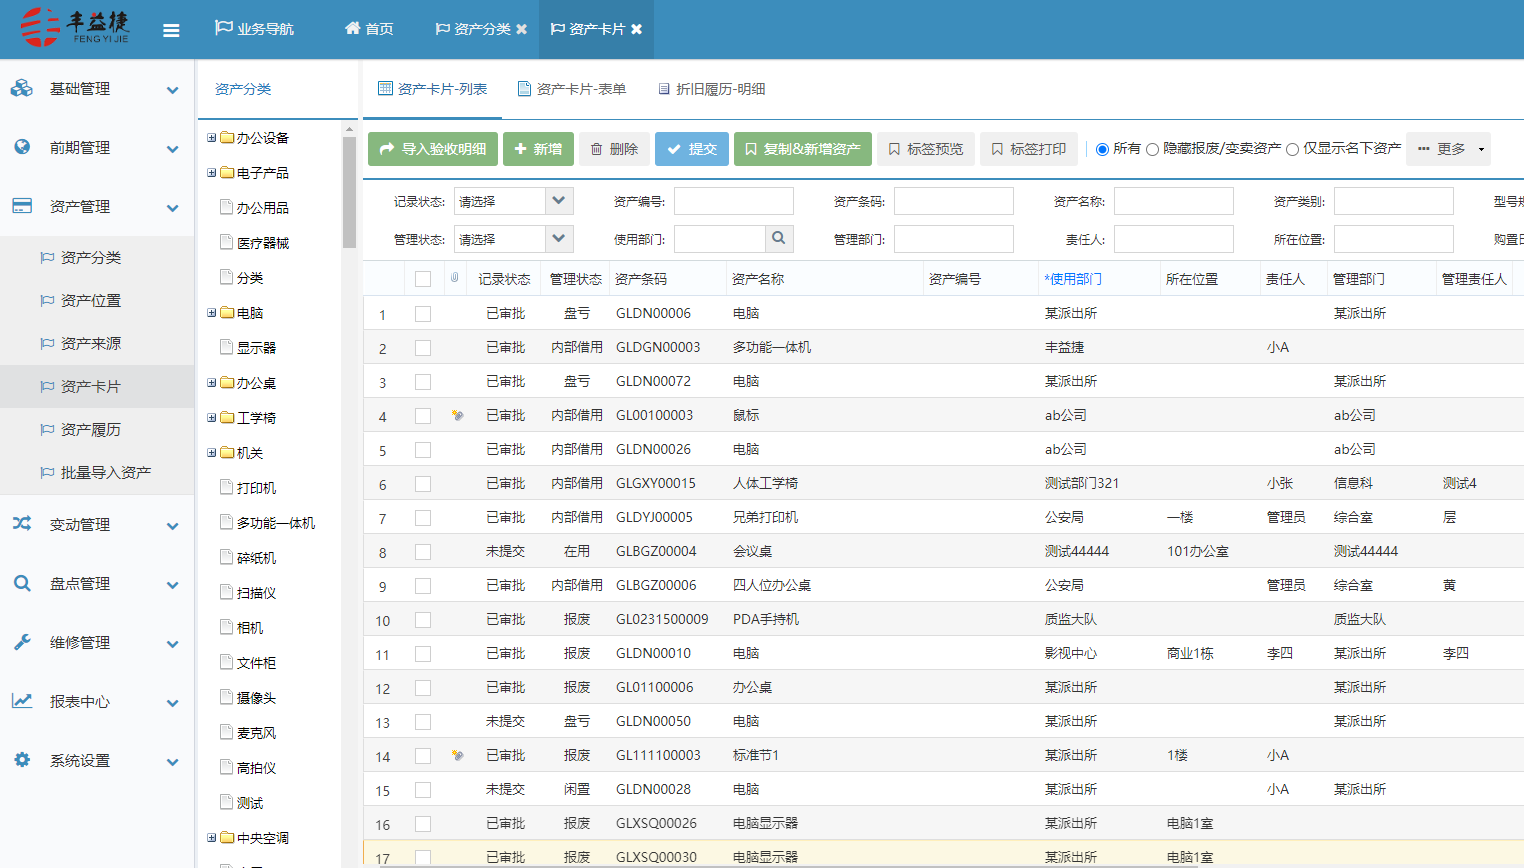Viewport: 1524px width, 868px height.
Task: Open 资产位置 in the sidebar
Action: pyautogui.click(x=91, y=300)
